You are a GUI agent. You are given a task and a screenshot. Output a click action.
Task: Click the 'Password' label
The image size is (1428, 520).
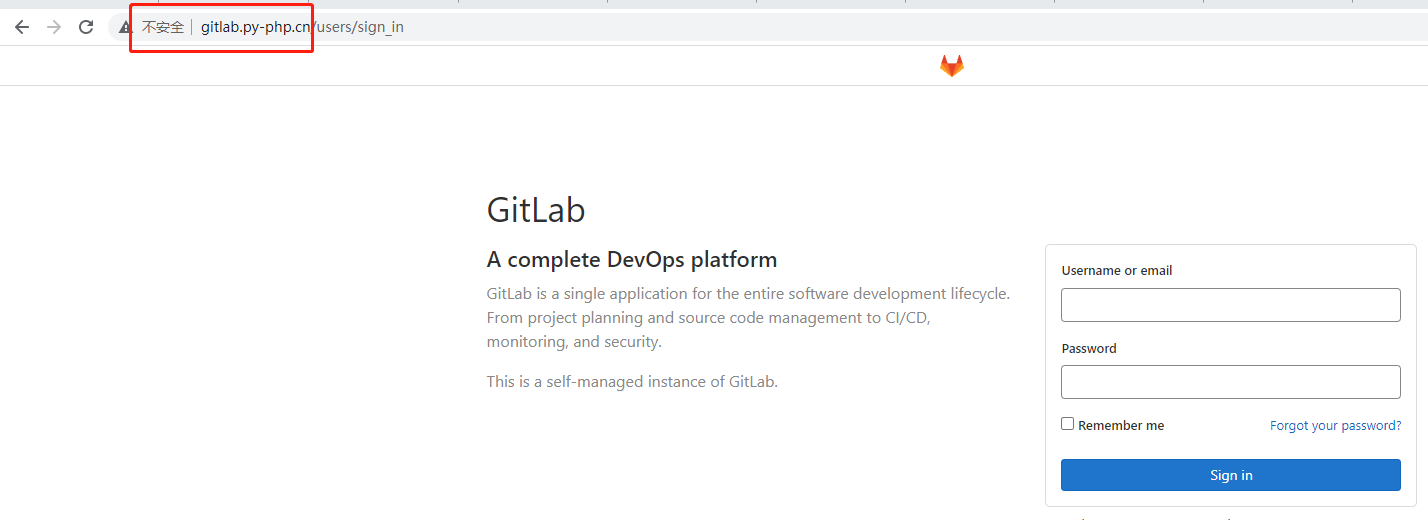pos(1089,349)
